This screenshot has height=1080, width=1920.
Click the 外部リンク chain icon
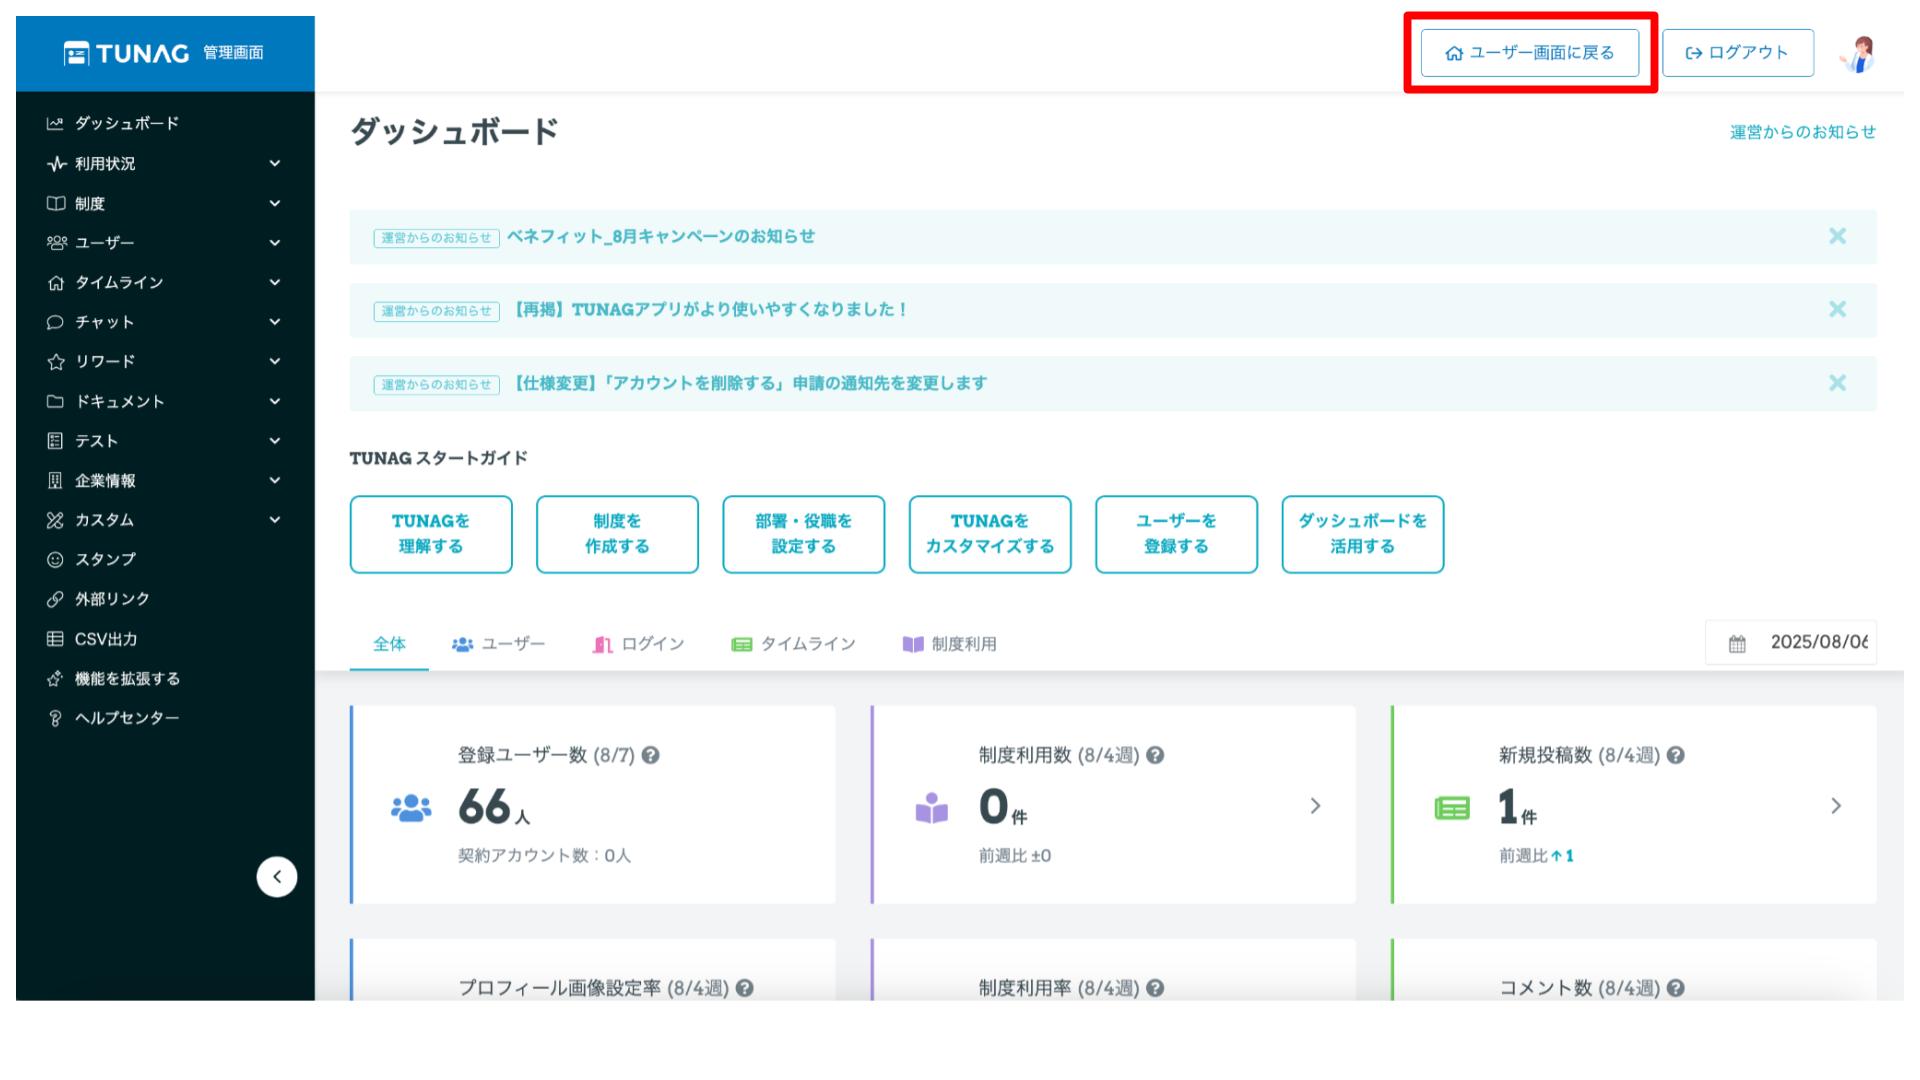[55, 599]
